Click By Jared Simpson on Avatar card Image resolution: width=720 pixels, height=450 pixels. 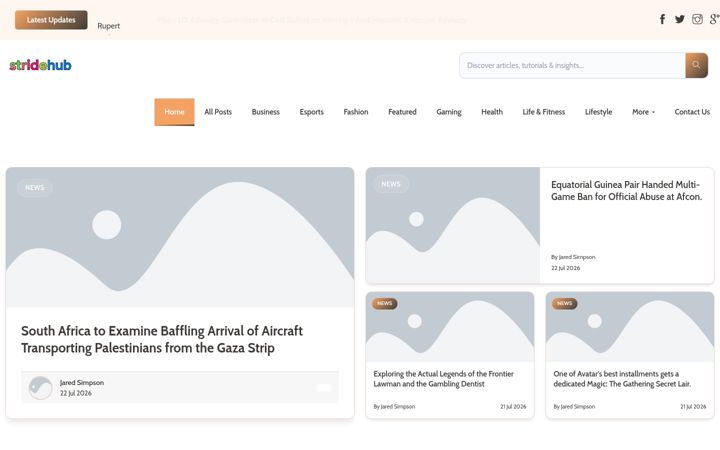(x=574, y=407)
